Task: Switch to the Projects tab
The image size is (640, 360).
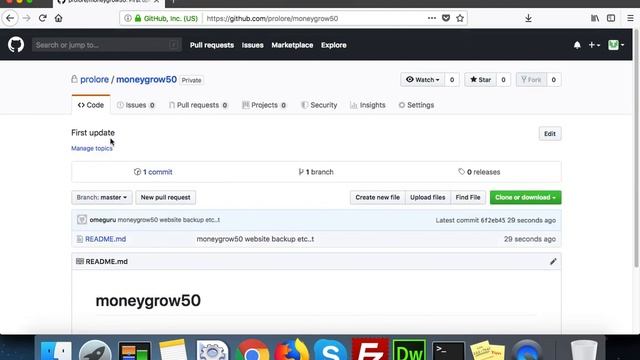Action: [x=264, y=105]
